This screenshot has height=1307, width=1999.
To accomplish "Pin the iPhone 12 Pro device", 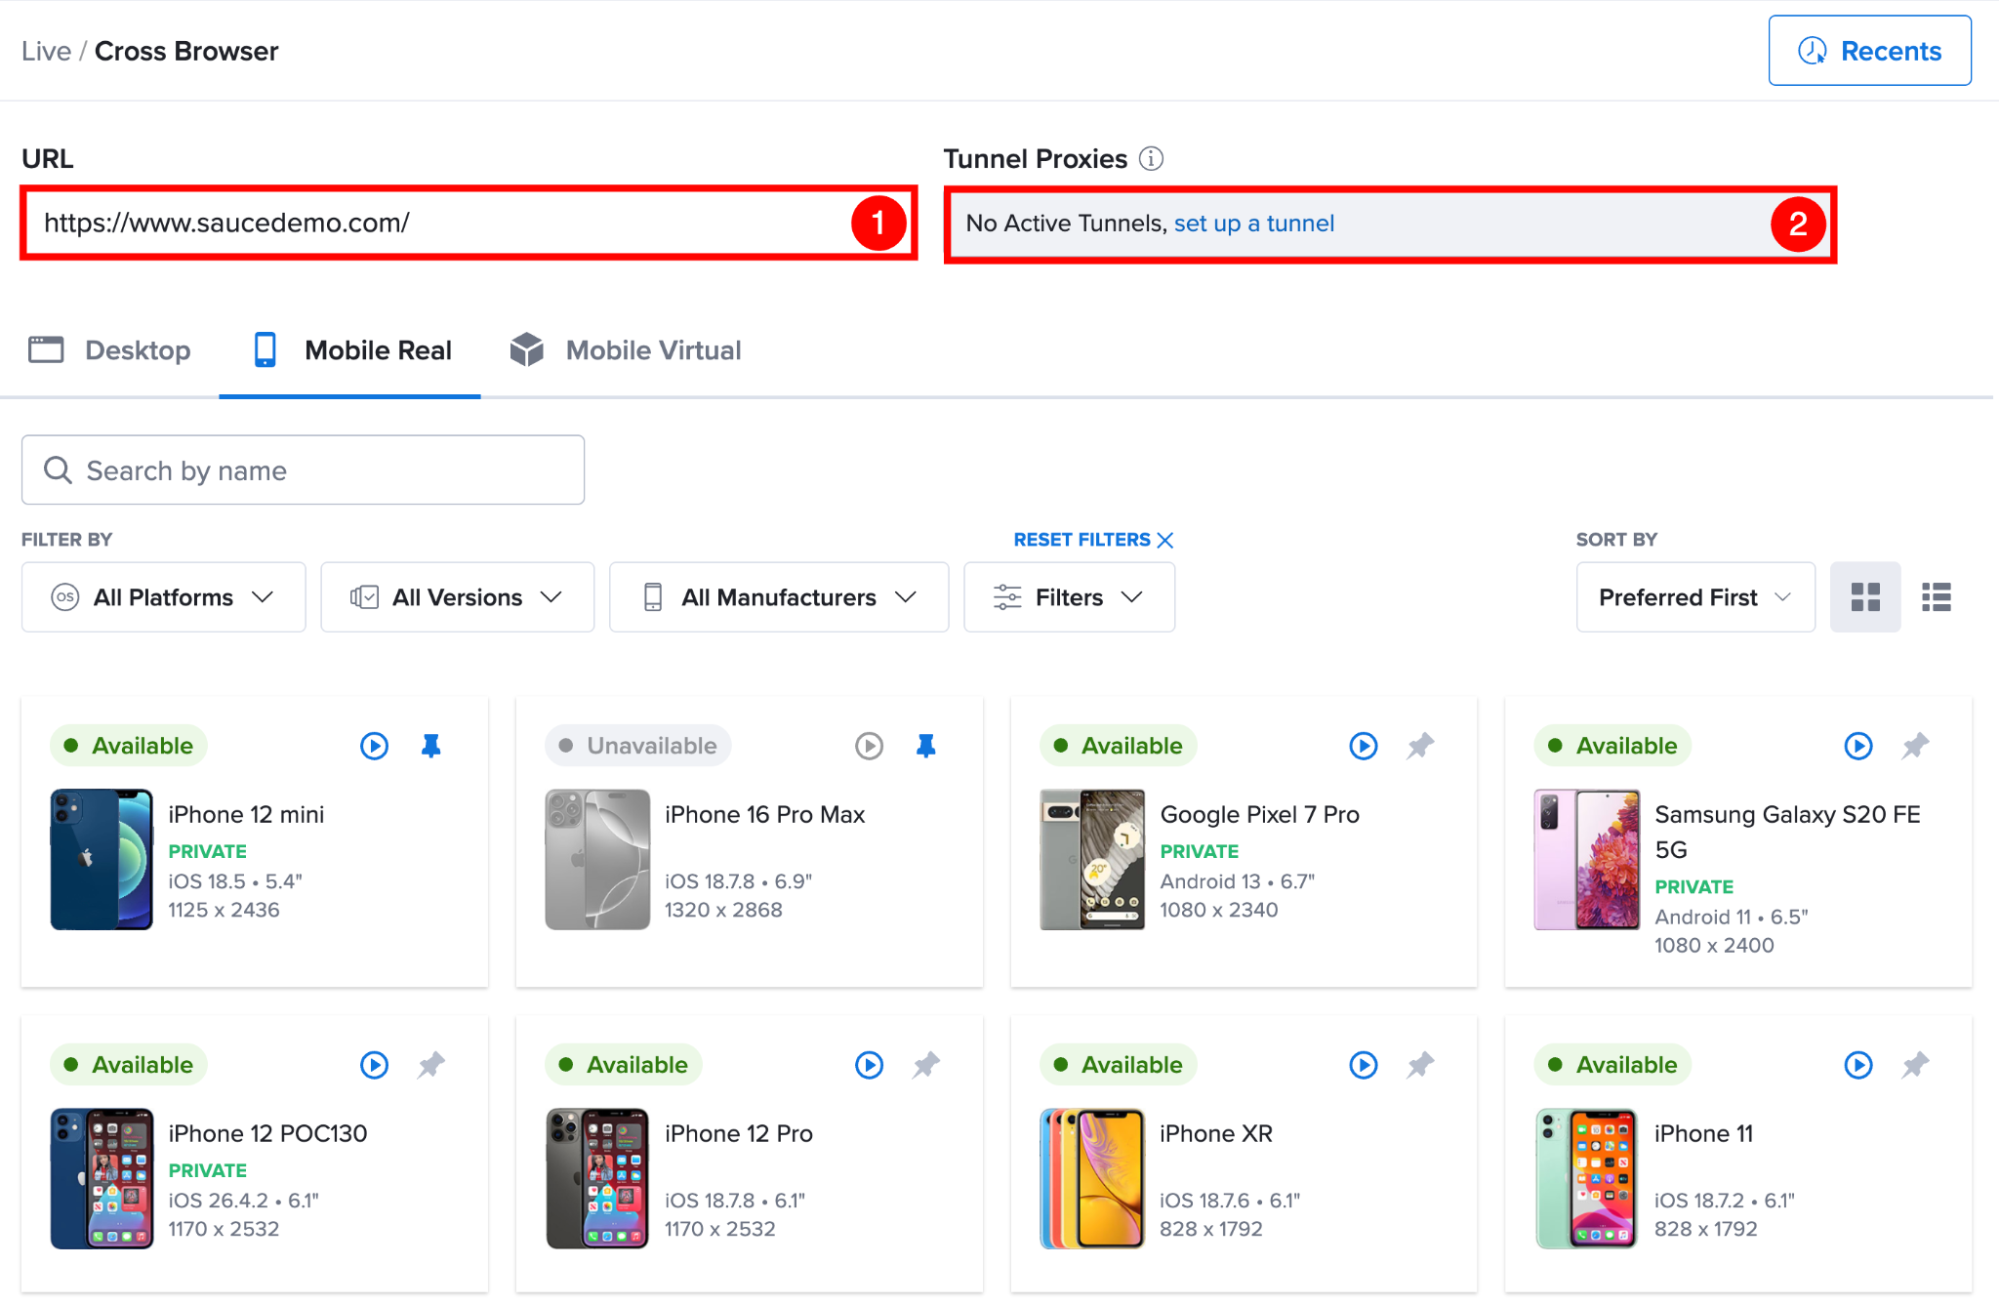I will pos(926,1065).
